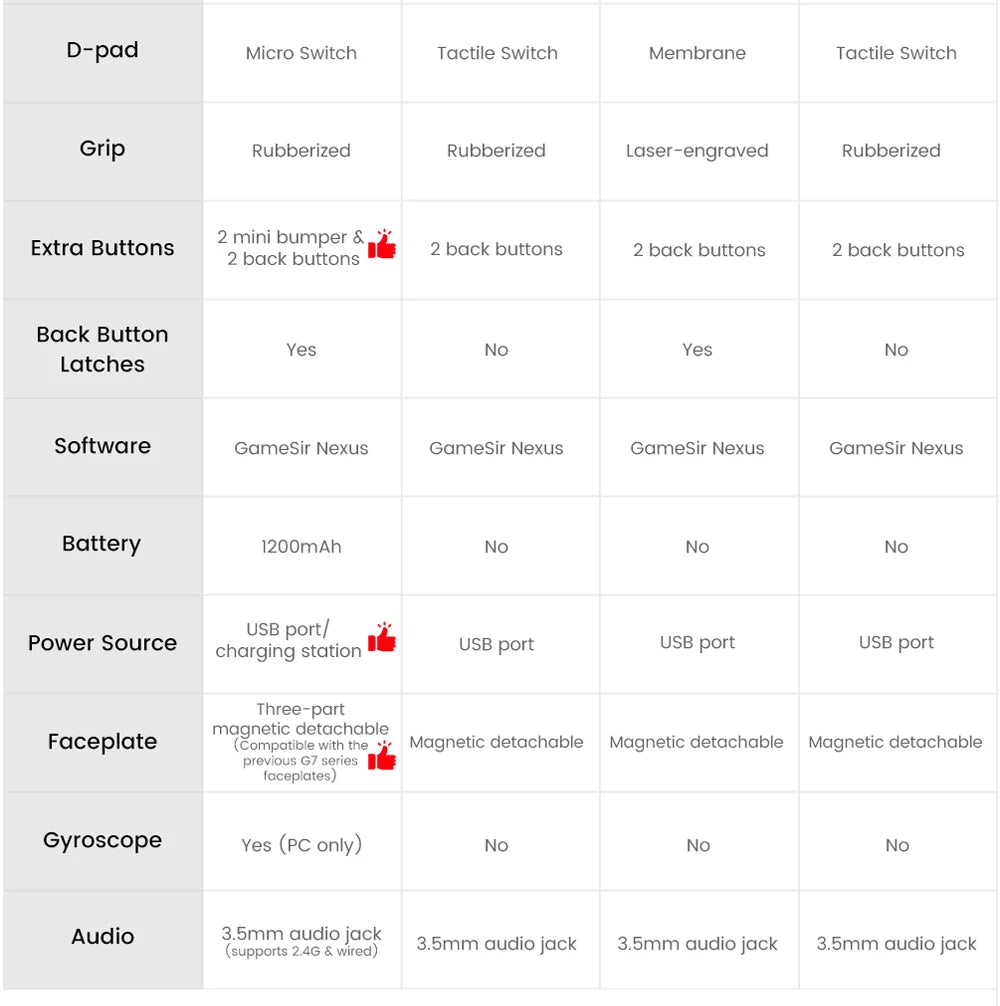Click the Laser-engraved grip cell

tap(697, 151)
